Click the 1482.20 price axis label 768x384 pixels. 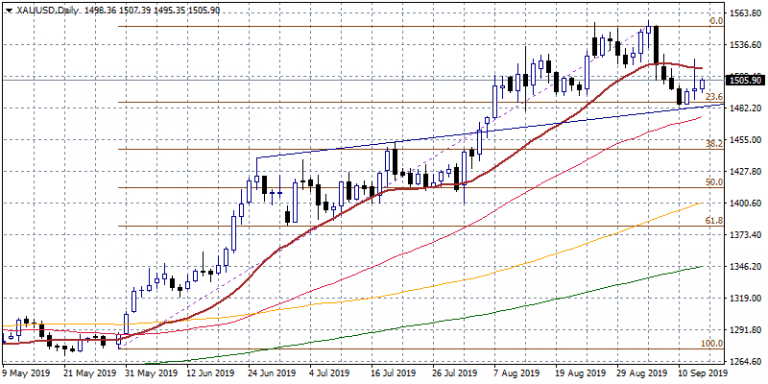[x=745, y=108]
